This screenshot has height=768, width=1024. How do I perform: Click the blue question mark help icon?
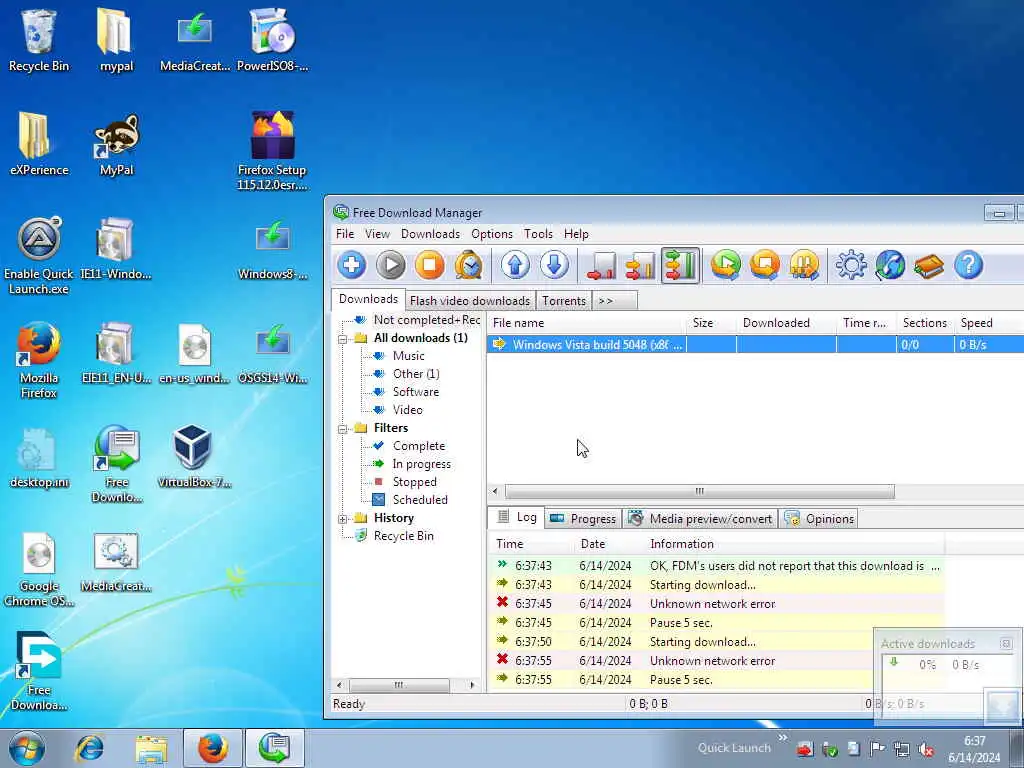tap(968, 265)
